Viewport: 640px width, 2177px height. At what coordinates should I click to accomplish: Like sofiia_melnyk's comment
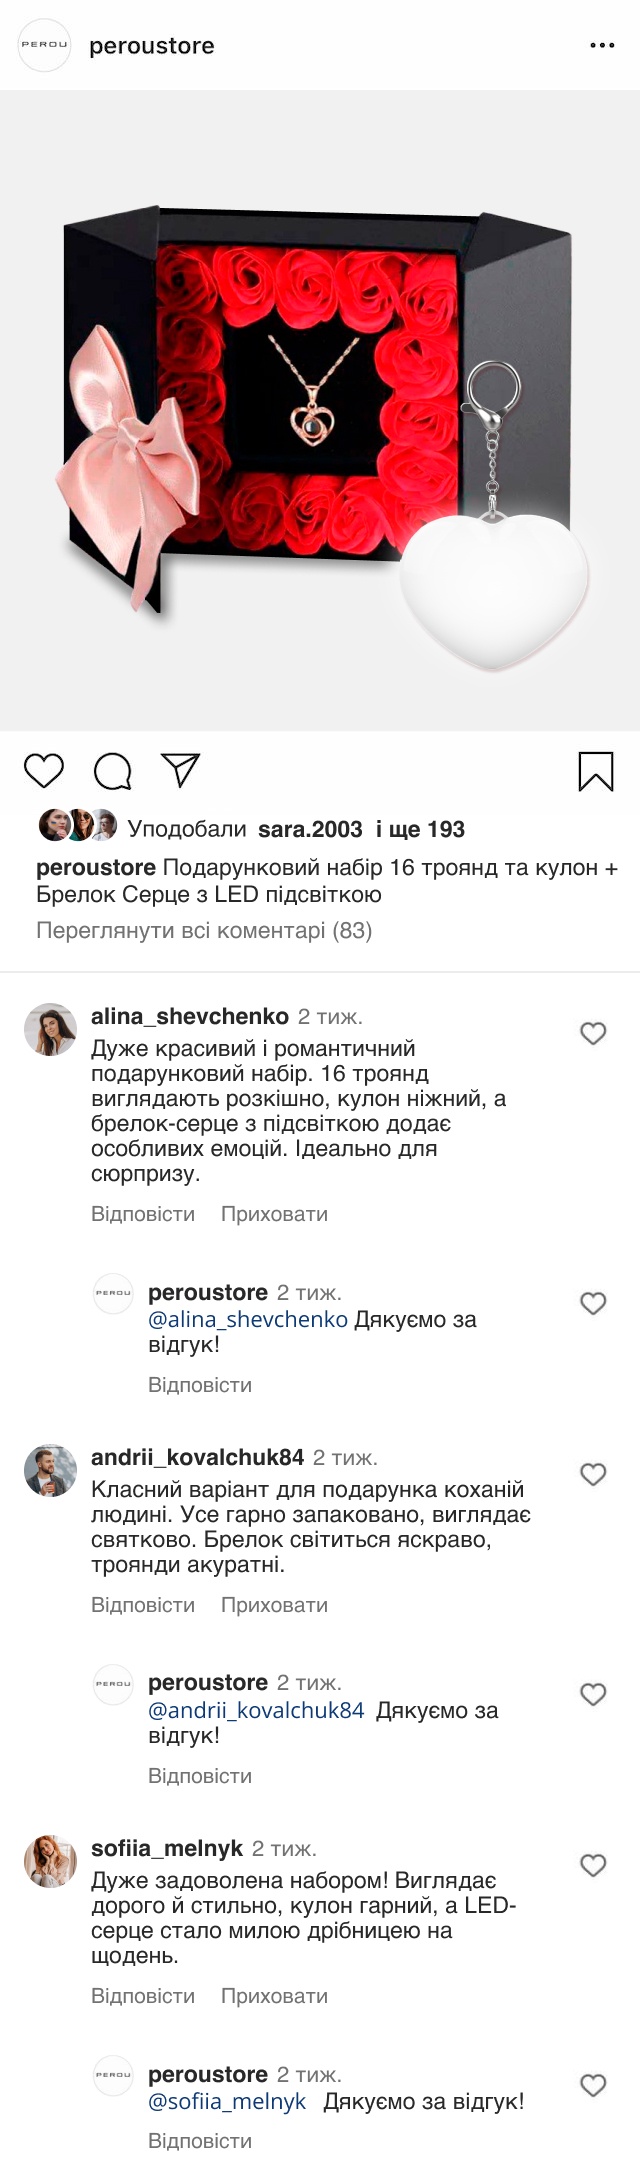point(594,1865)
